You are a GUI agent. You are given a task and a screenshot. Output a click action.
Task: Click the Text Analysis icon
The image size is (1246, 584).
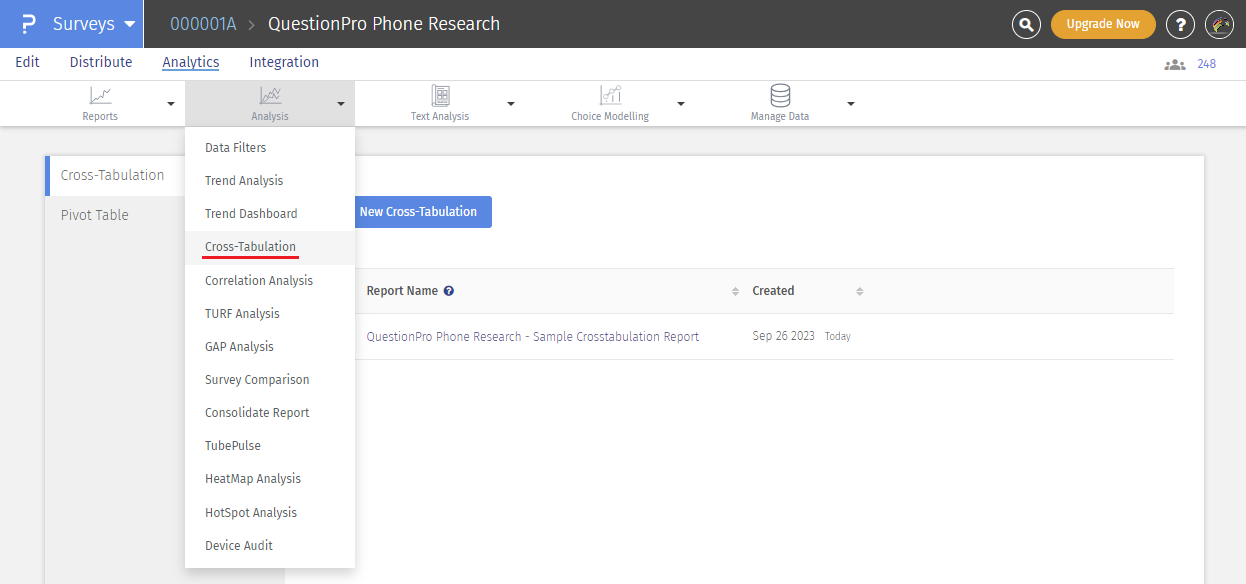pos(440,96)
